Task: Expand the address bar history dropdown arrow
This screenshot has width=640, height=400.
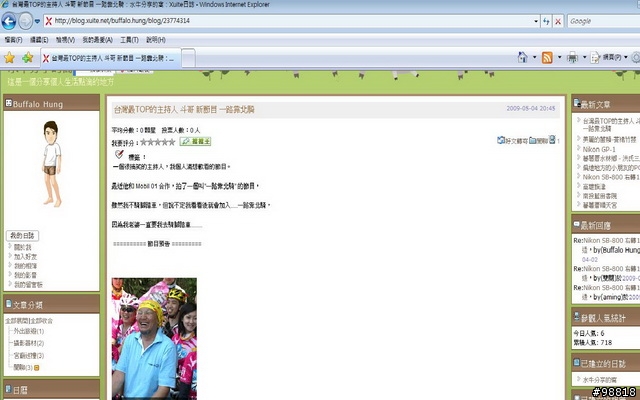Action: [x=536, y=21]
